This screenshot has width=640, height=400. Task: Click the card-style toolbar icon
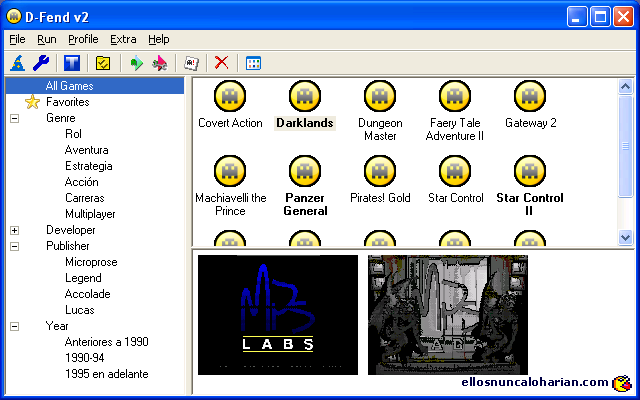[191, 63]
